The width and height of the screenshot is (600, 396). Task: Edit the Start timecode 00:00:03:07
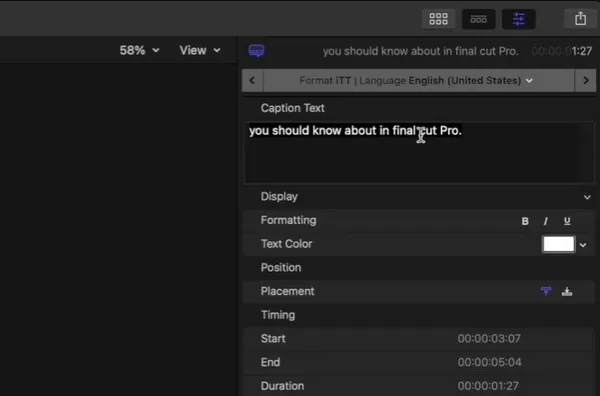(x=489, y=339)
